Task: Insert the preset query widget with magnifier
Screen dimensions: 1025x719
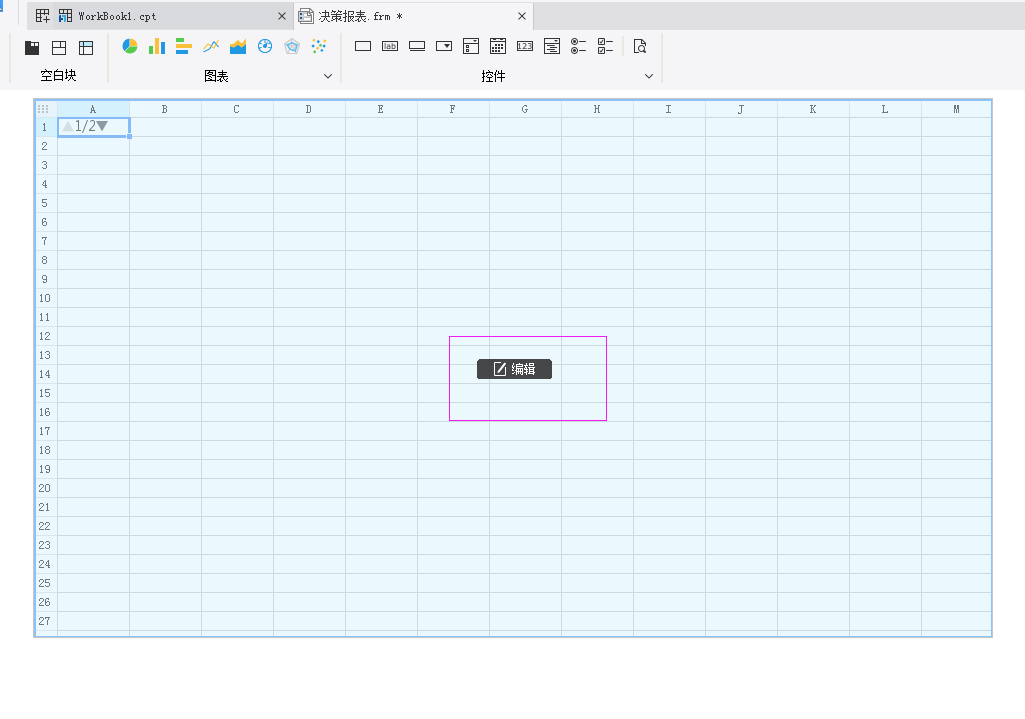Action: pos(640,46)
